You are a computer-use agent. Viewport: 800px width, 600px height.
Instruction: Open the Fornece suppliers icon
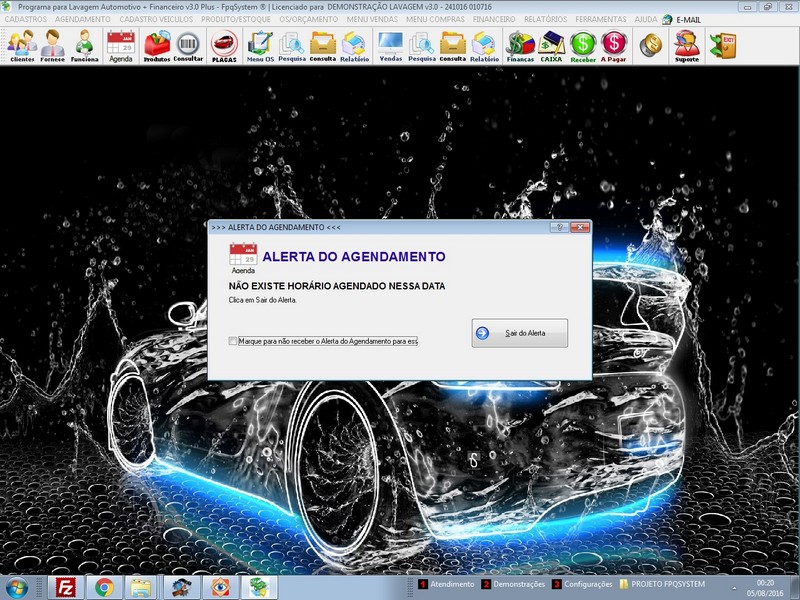(53, 46)
